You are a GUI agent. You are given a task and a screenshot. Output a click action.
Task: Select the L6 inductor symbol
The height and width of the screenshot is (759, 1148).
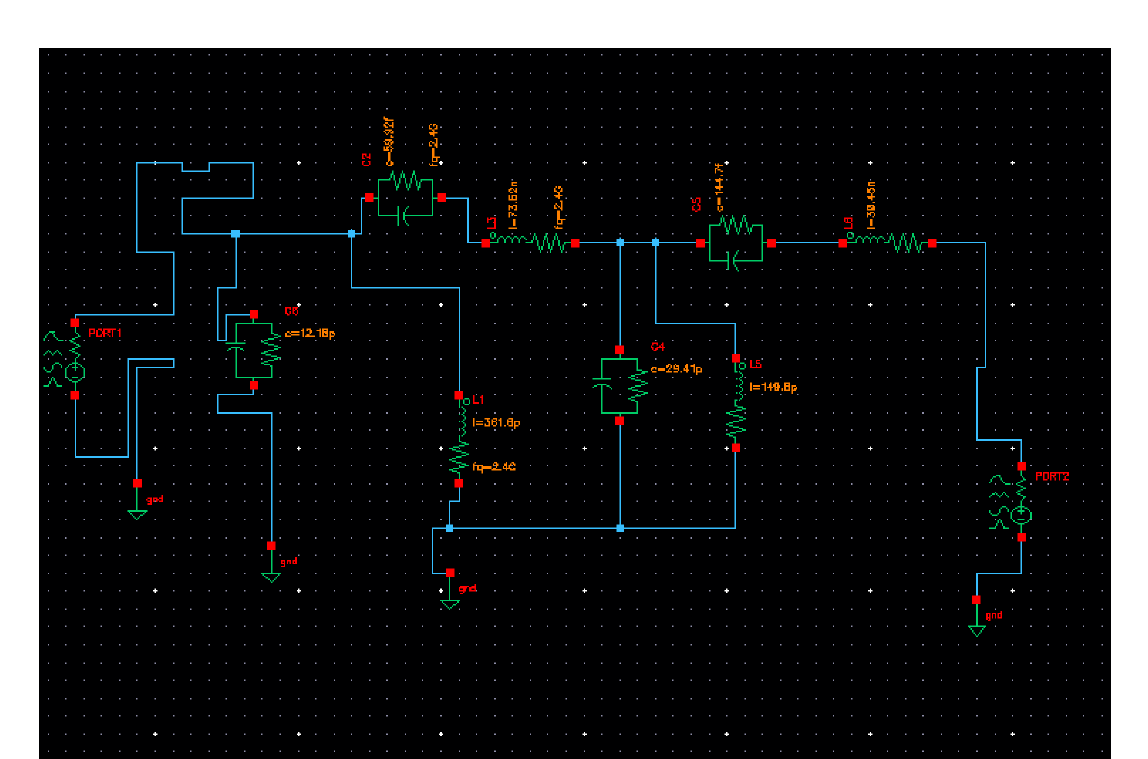click(x=887, y=242)
